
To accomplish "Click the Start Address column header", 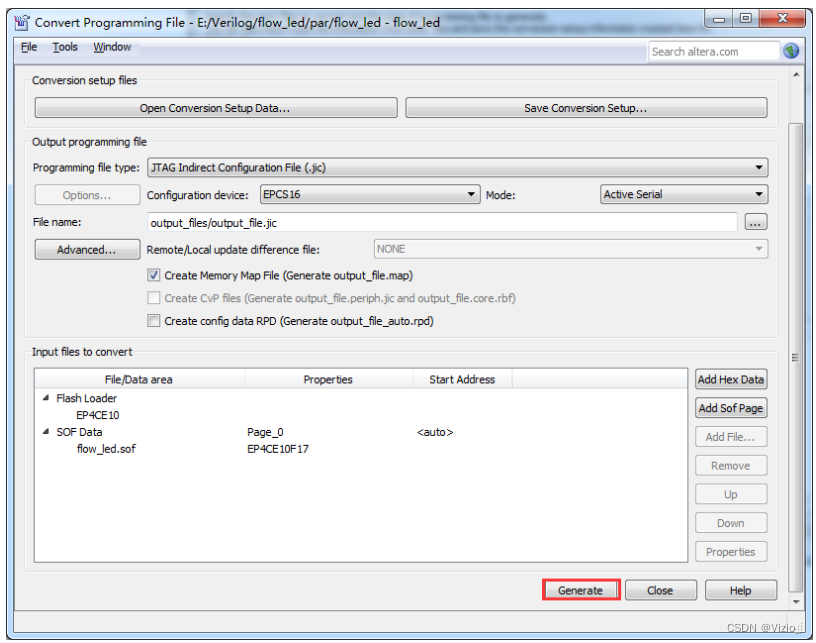I will pyautogui.click(x=462, y=379).
